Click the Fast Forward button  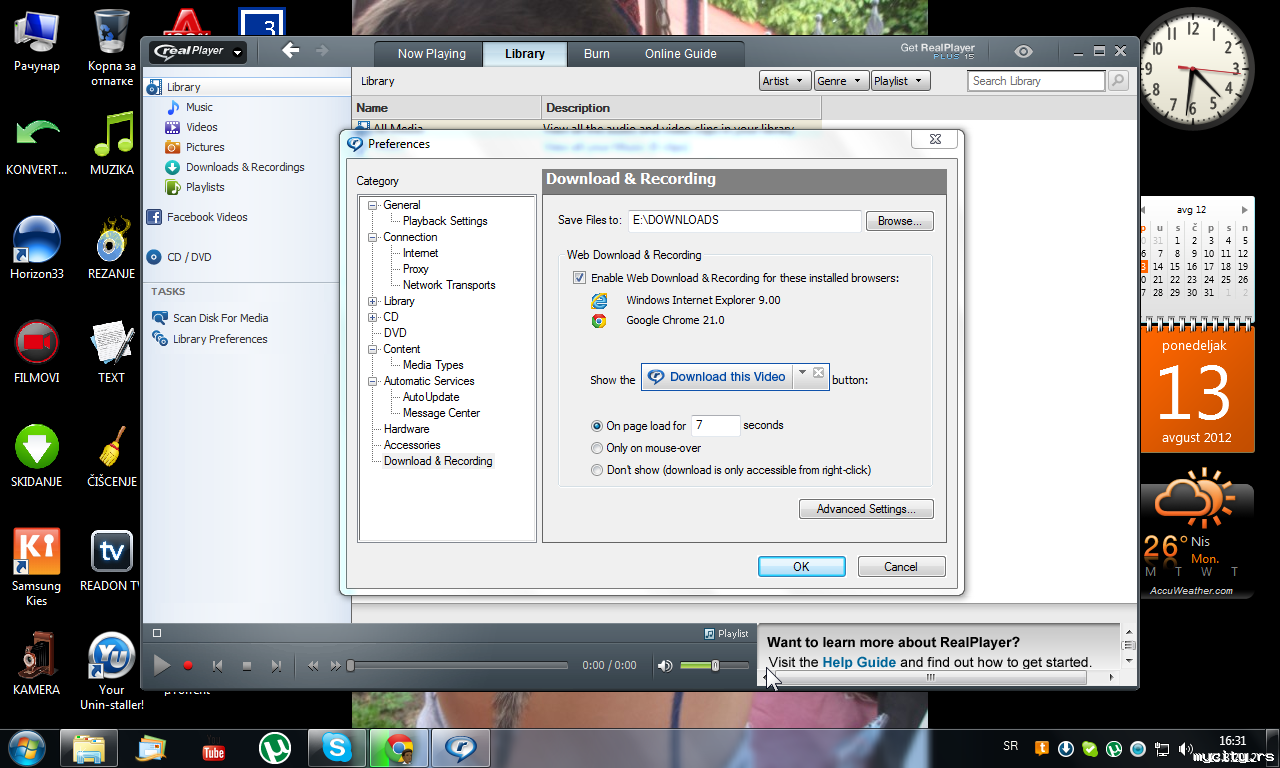[x=336, y=666]
